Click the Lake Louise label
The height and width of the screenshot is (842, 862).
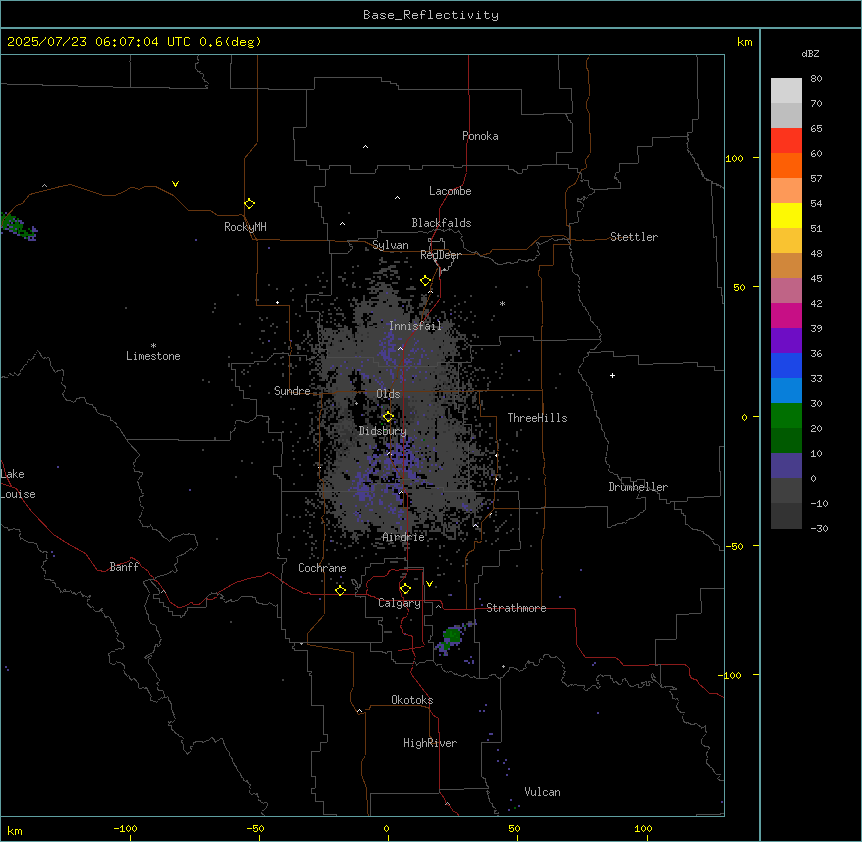point(18,484)
